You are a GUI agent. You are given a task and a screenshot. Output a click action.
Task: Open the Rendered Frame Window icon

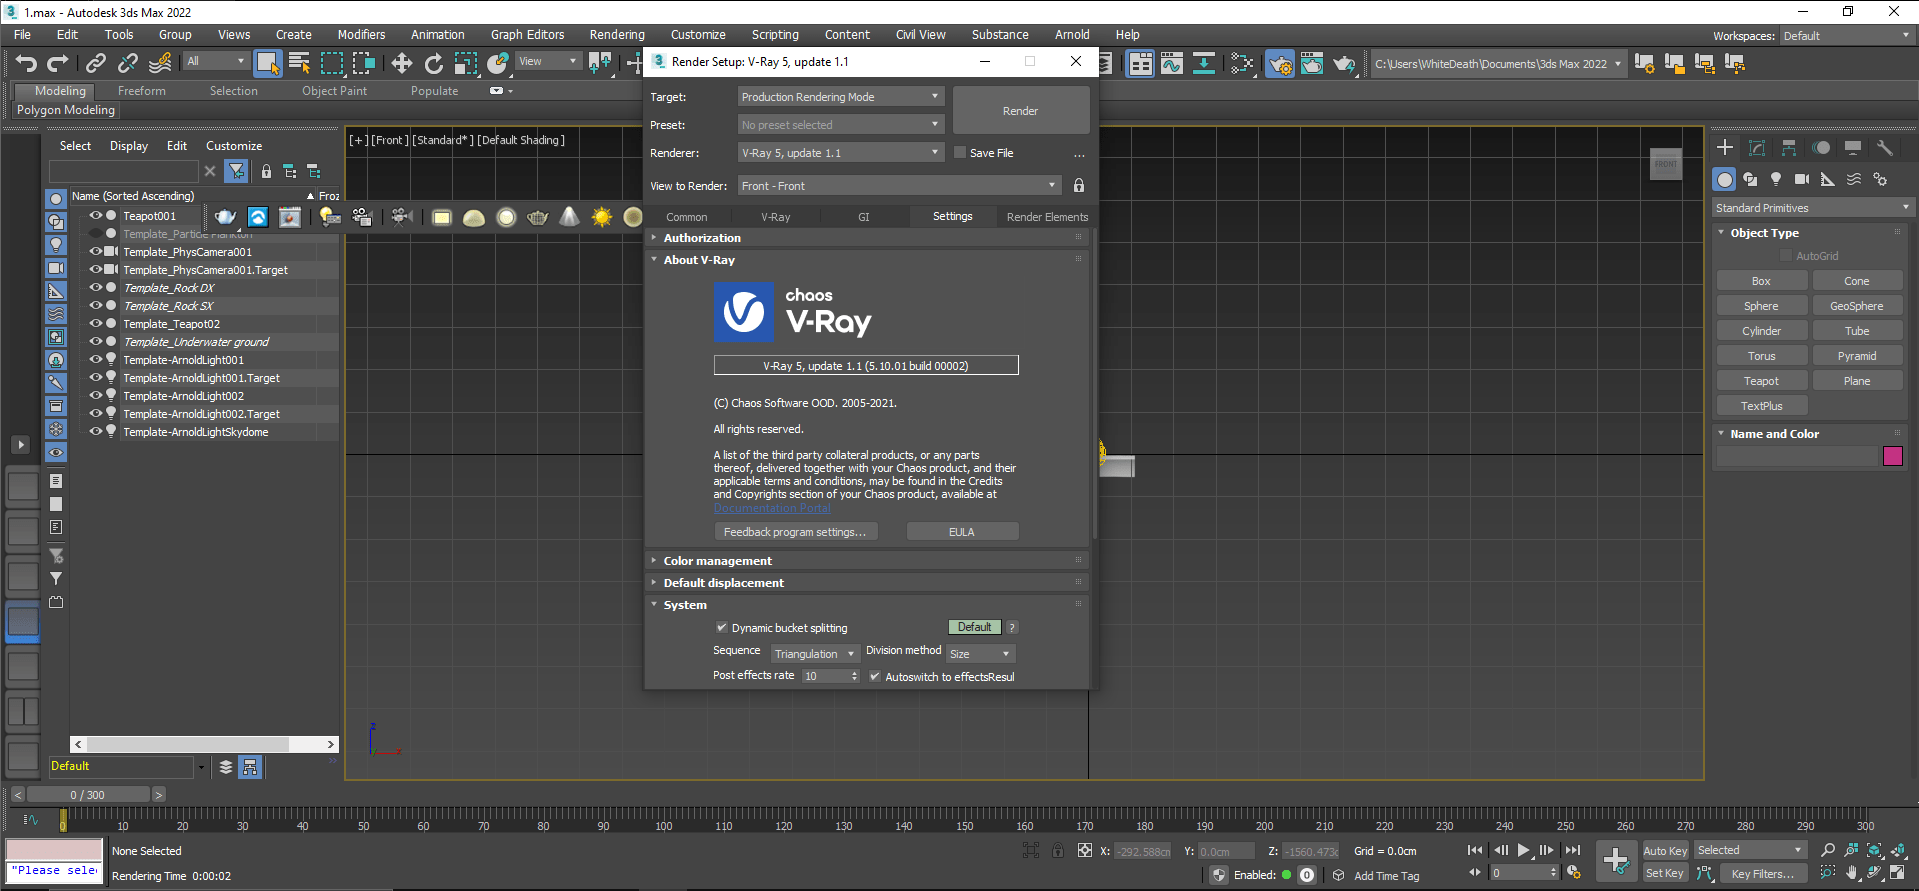(x=1312, y=63)
